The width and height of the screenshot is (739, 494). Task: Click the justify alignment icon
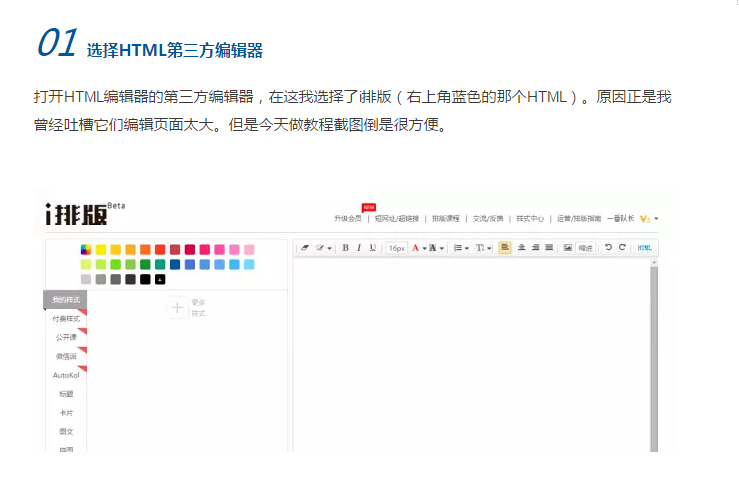pyautogui.click(x=549, y=248)
